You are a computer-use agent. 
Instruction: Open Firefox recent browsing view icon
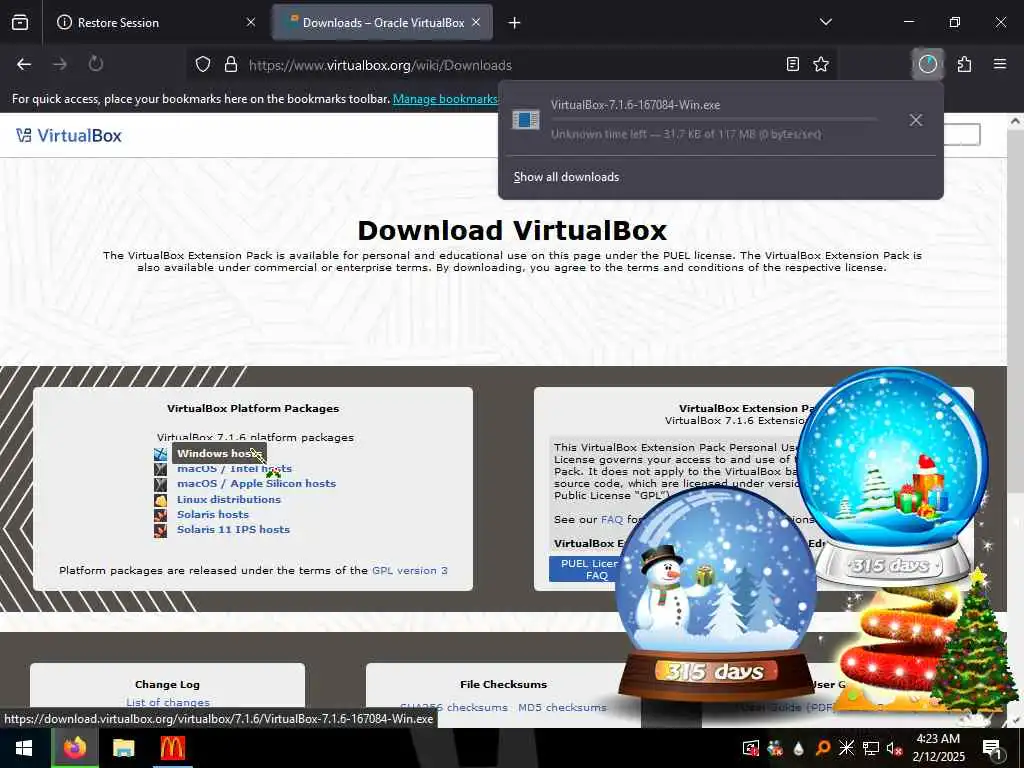[x=20, y=23]
